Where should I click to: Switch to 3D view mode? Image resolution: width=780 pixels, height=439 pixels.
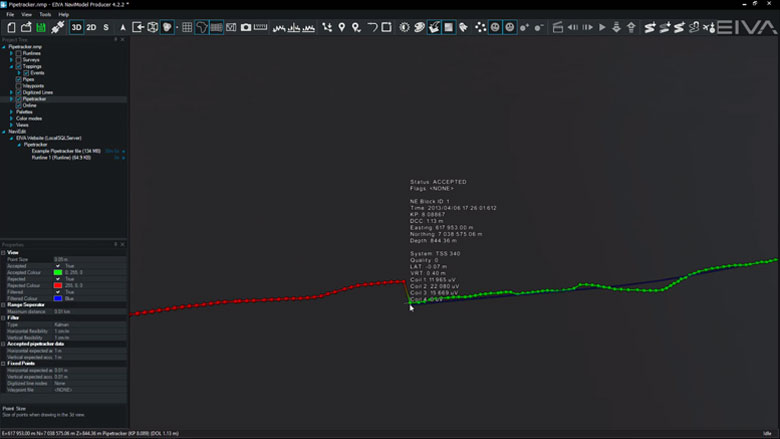[x=76, y=27]
